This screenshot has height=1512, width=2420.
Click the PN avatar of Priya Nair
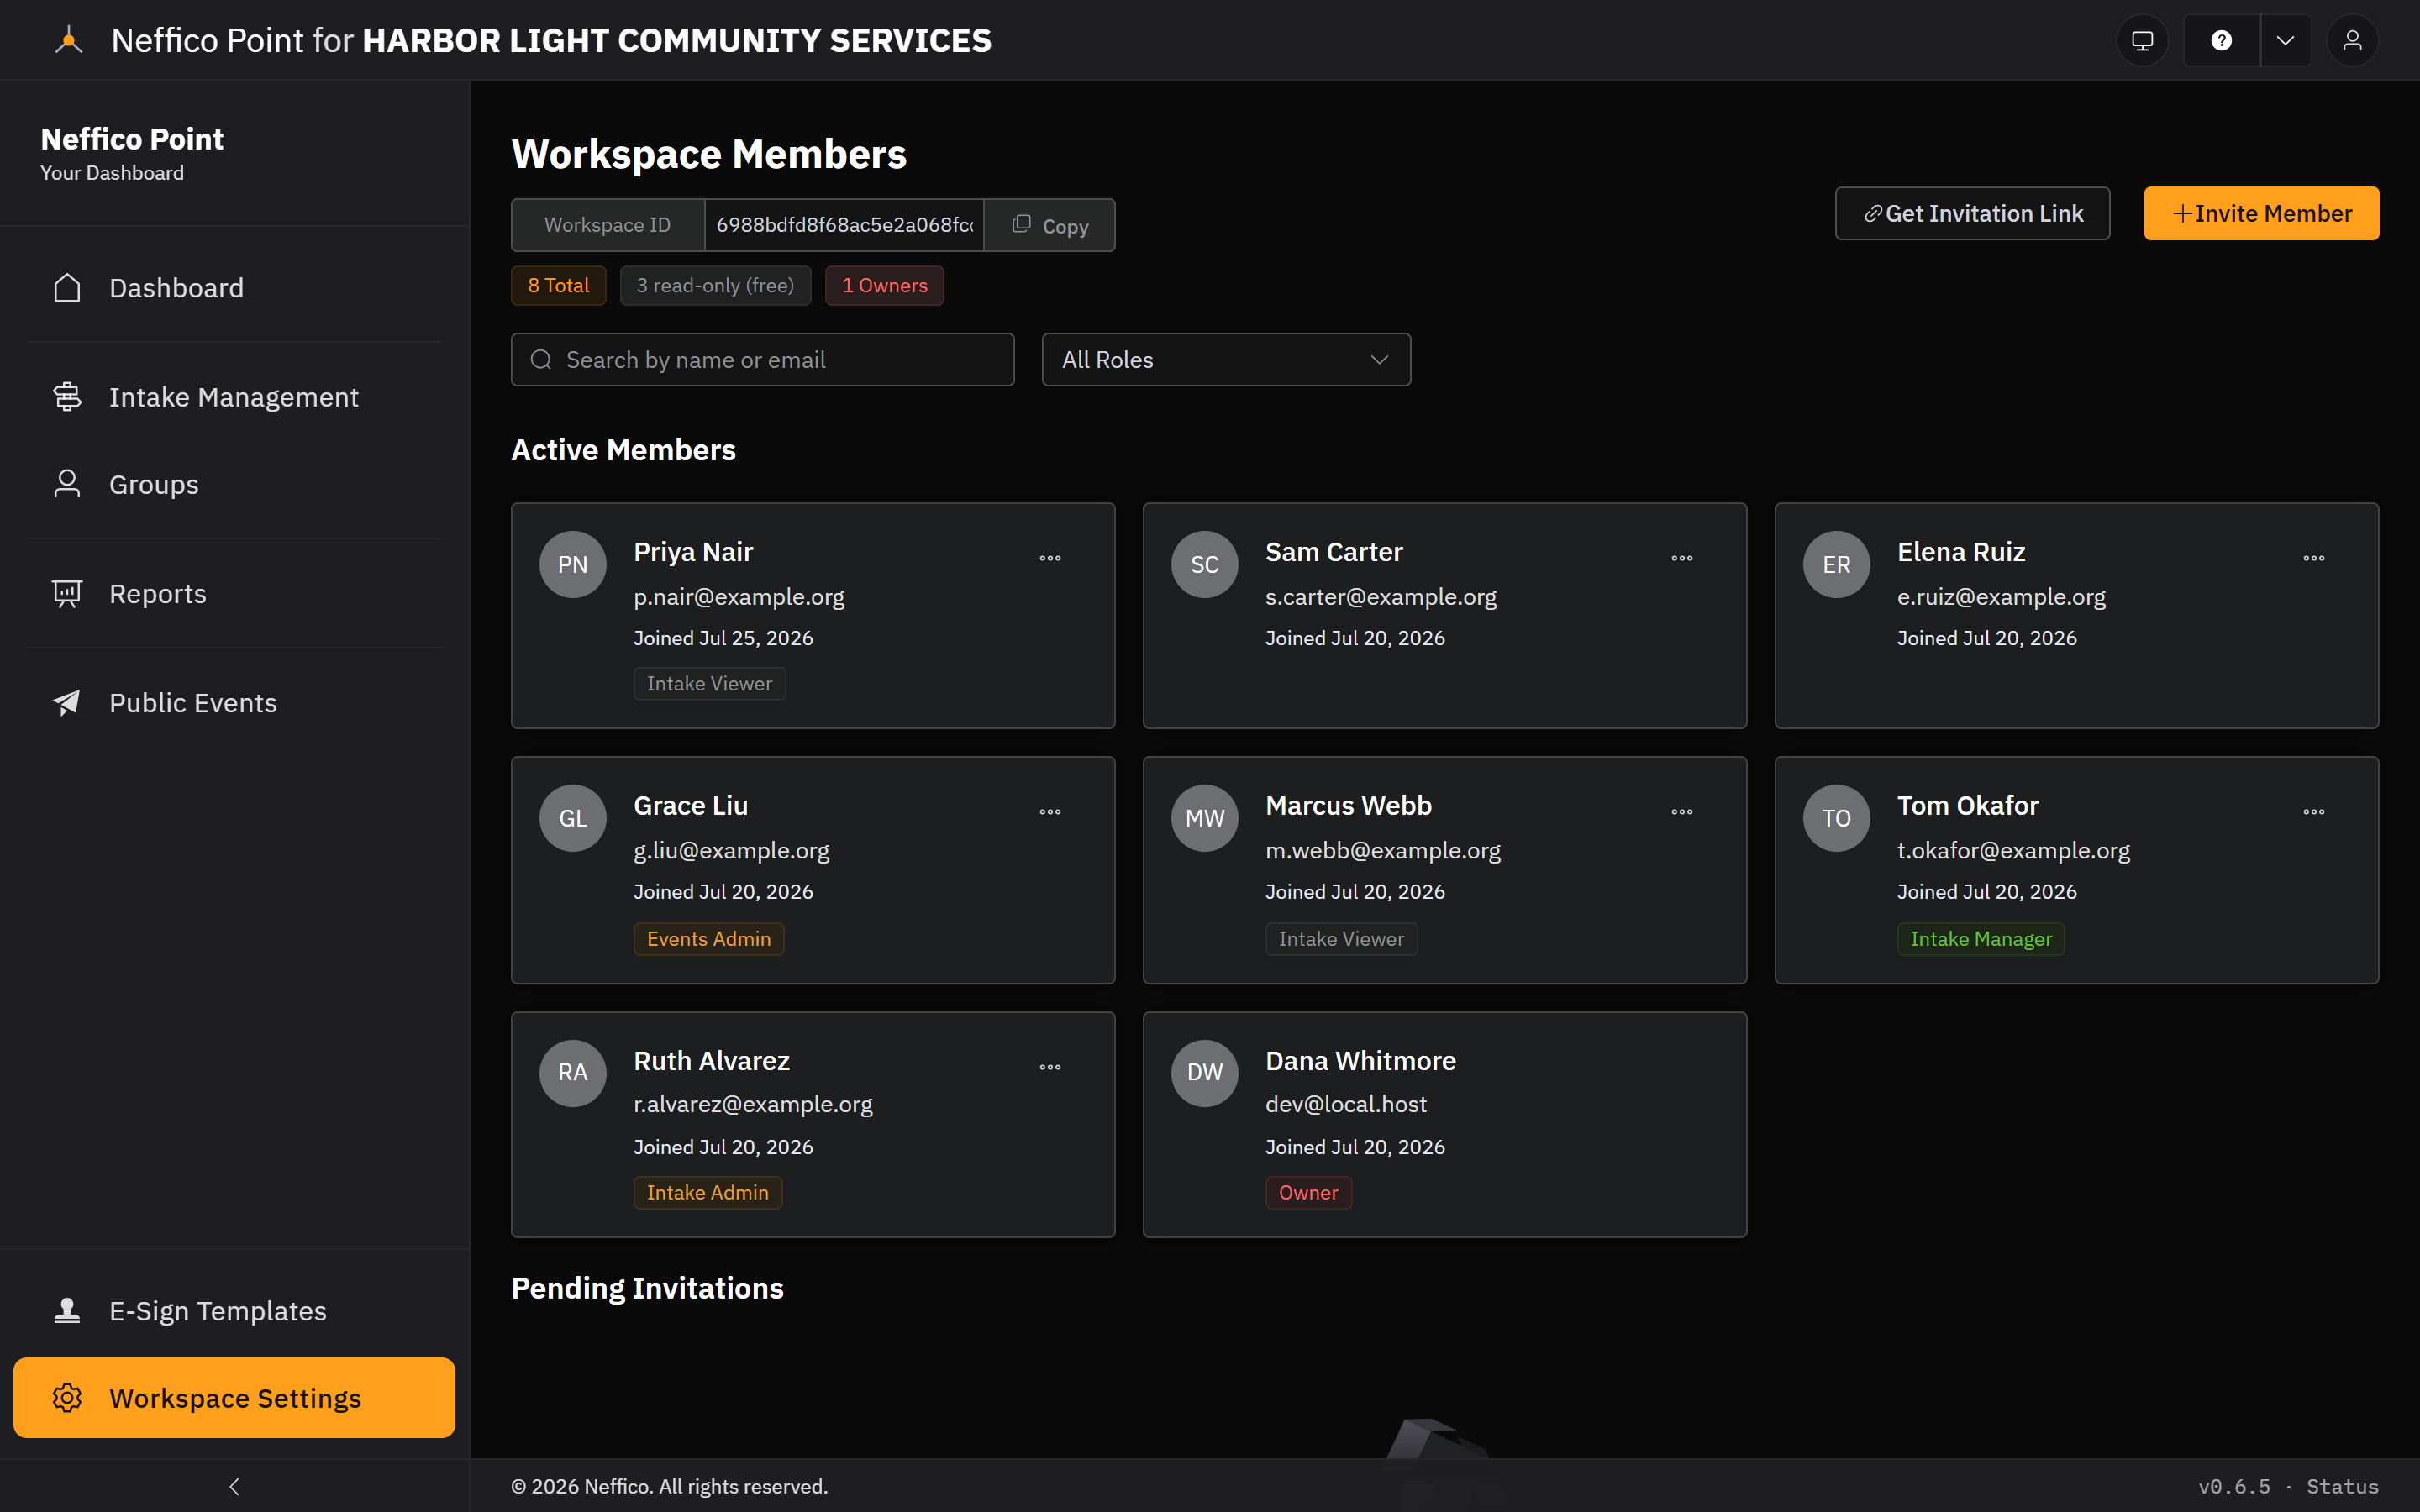(573, 564)
